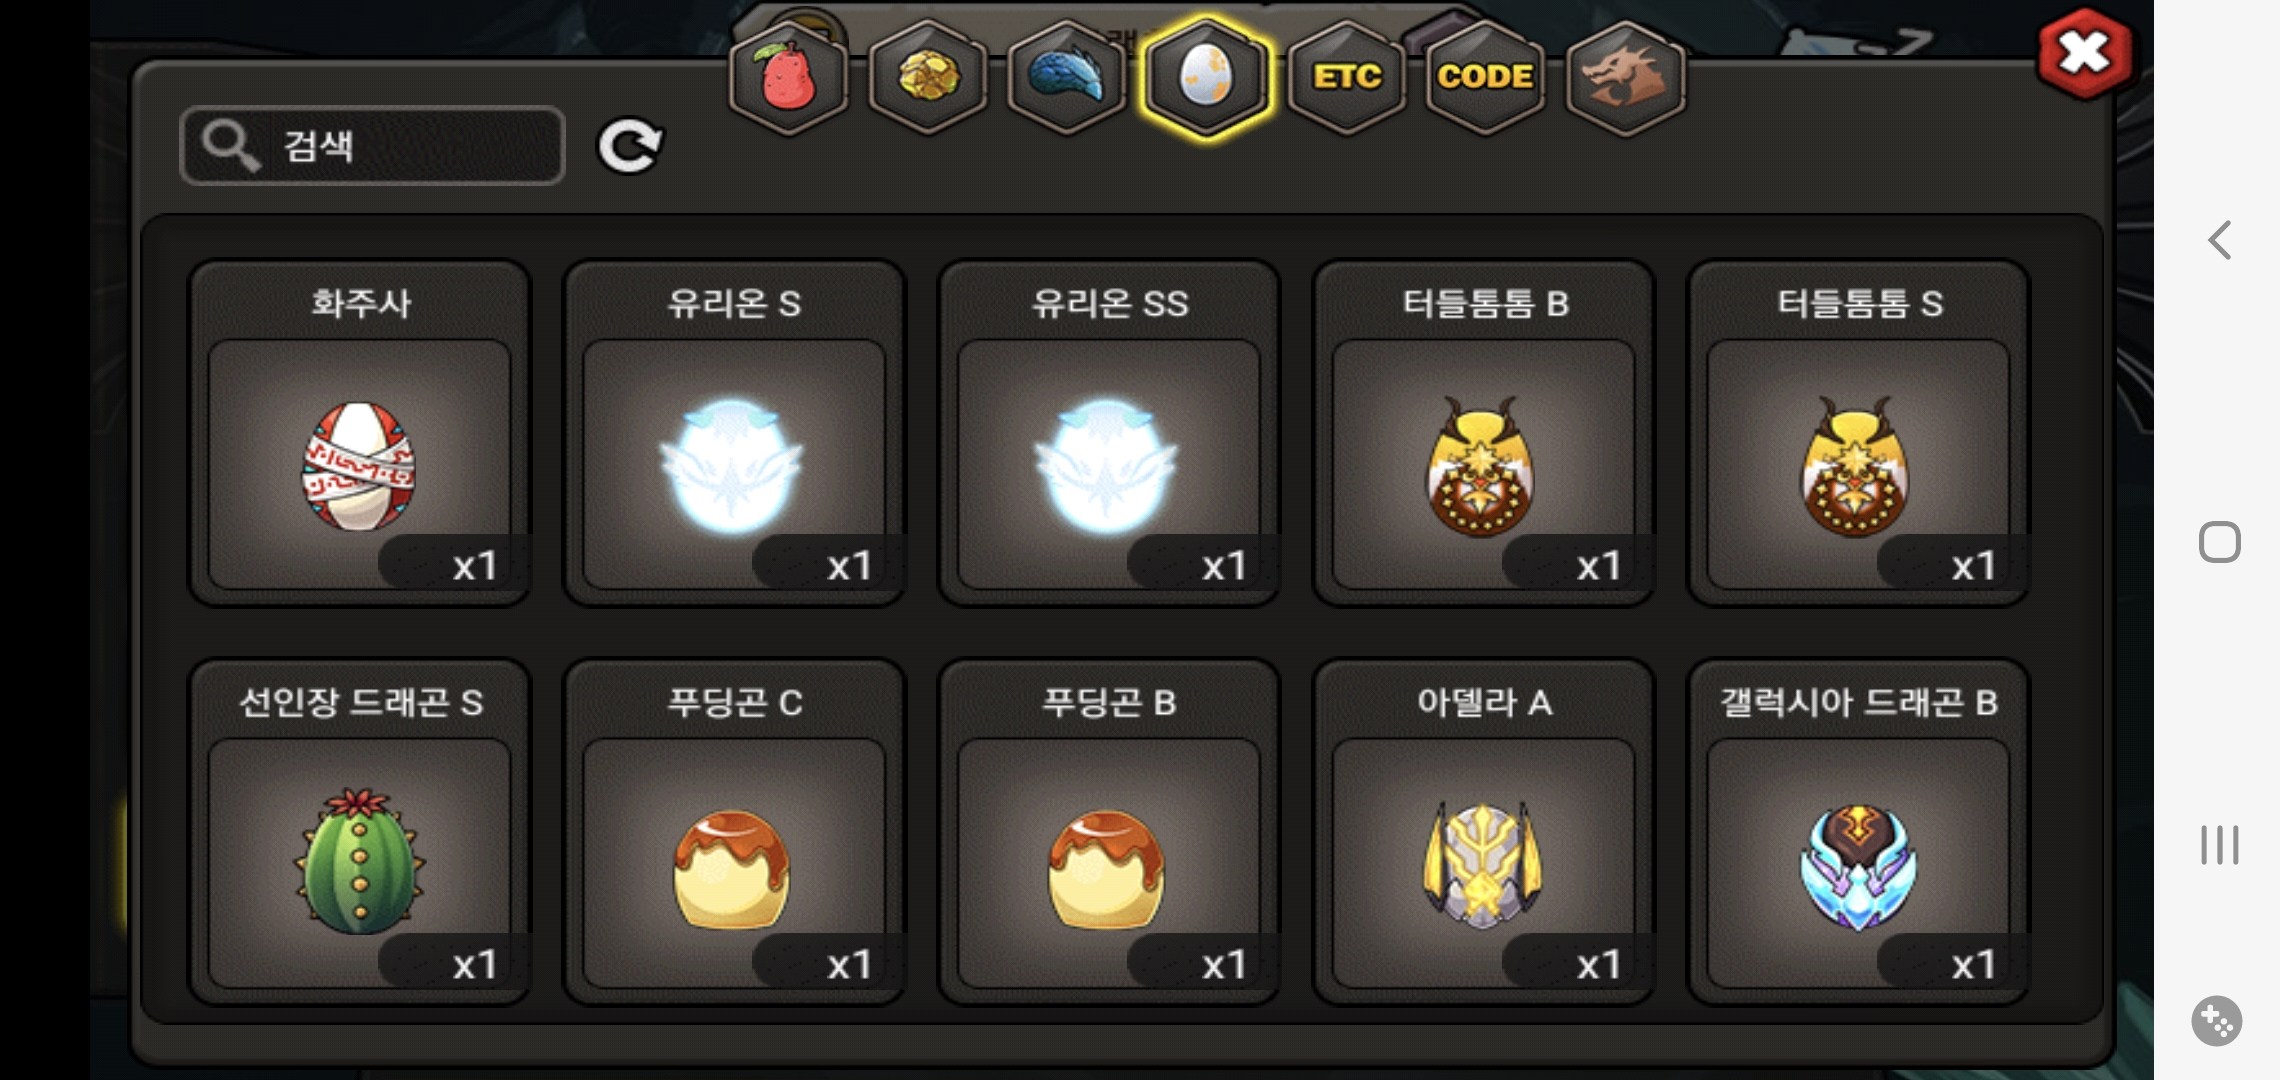Image resolution: width=2280 pixels, height=1080 pixels.
Task: Select the 갤럭시아 드래곤 B egg
Action: click(1858, 832)
